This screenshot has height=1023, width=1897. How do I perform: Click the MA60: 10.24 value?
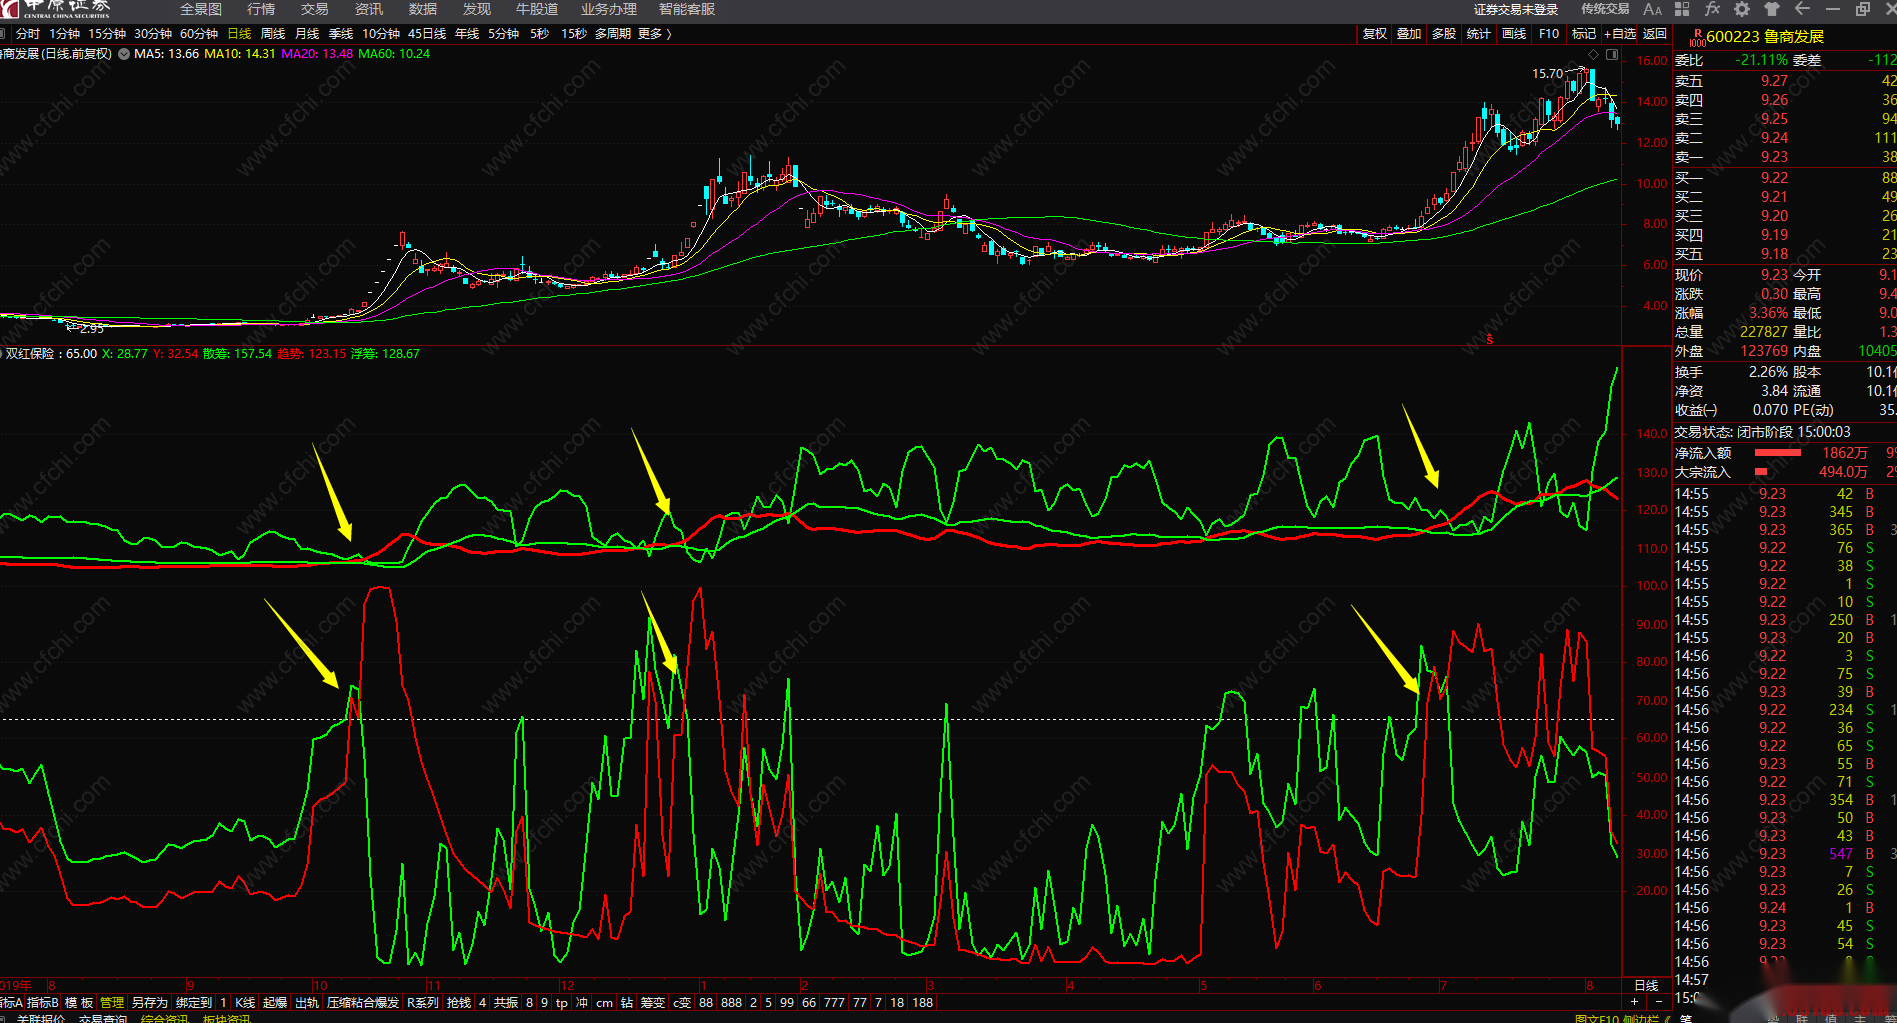(394, 54)
